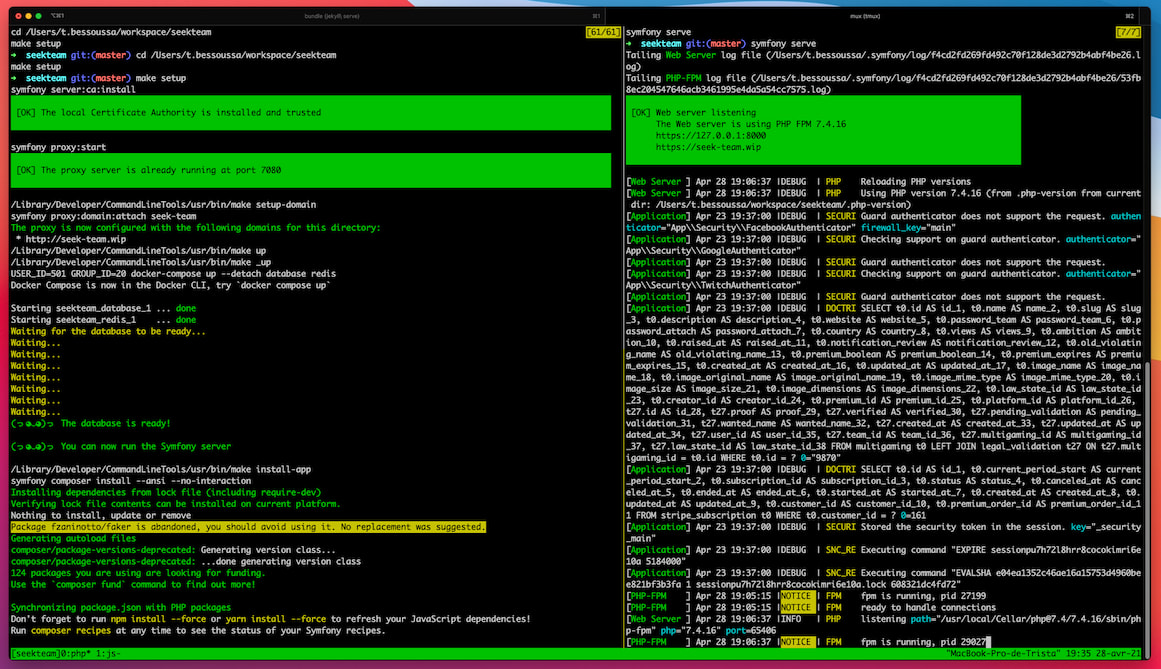Click 'Synchronizing package.json with PHP packages' line
The height and width of the screenshot is (669, 1161).
[121, 608]
